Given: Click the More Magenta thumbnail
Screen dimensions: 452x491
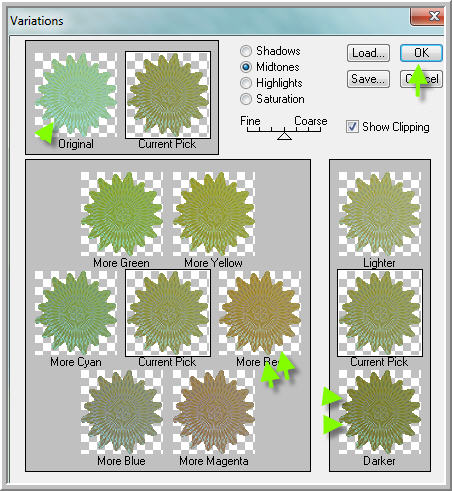Looking at the screenshot, I should tap(214, 412).
